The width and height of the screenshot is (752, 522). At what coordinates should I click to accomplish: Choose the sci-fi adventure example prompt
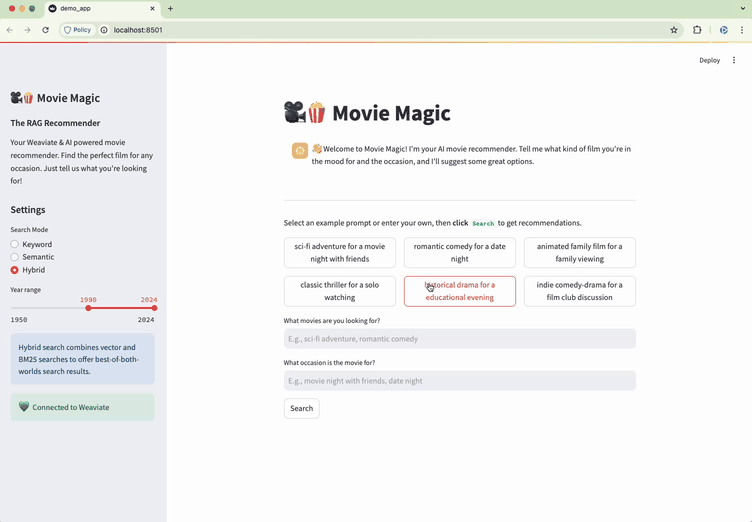339,252
